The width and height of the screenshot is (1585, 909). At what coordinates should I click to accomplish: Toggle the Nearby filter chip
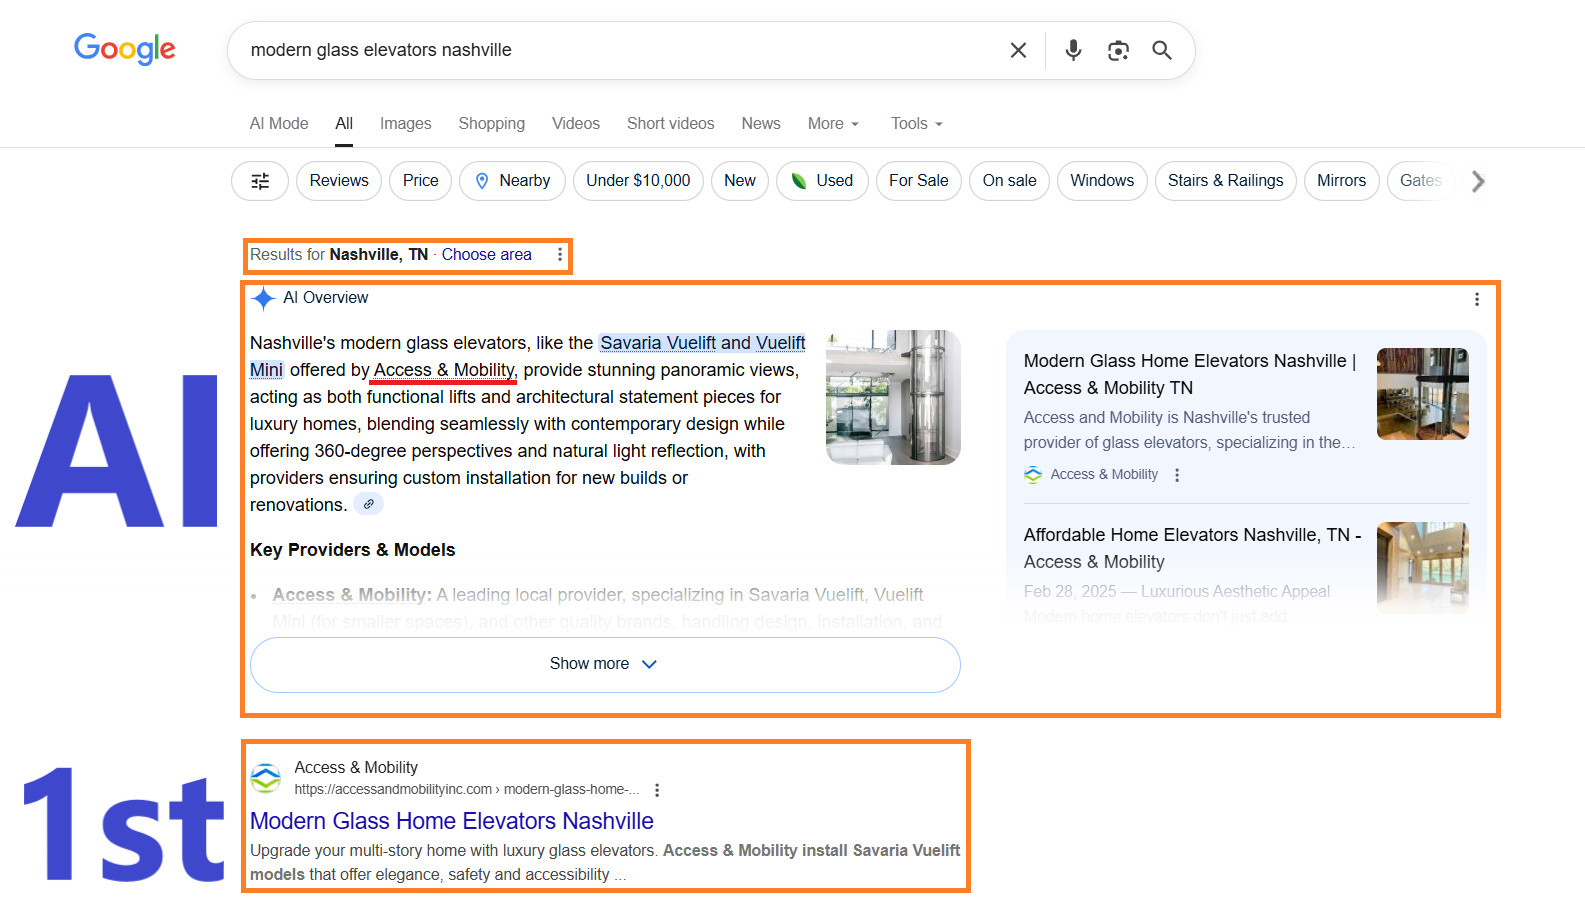click(512, 181)
